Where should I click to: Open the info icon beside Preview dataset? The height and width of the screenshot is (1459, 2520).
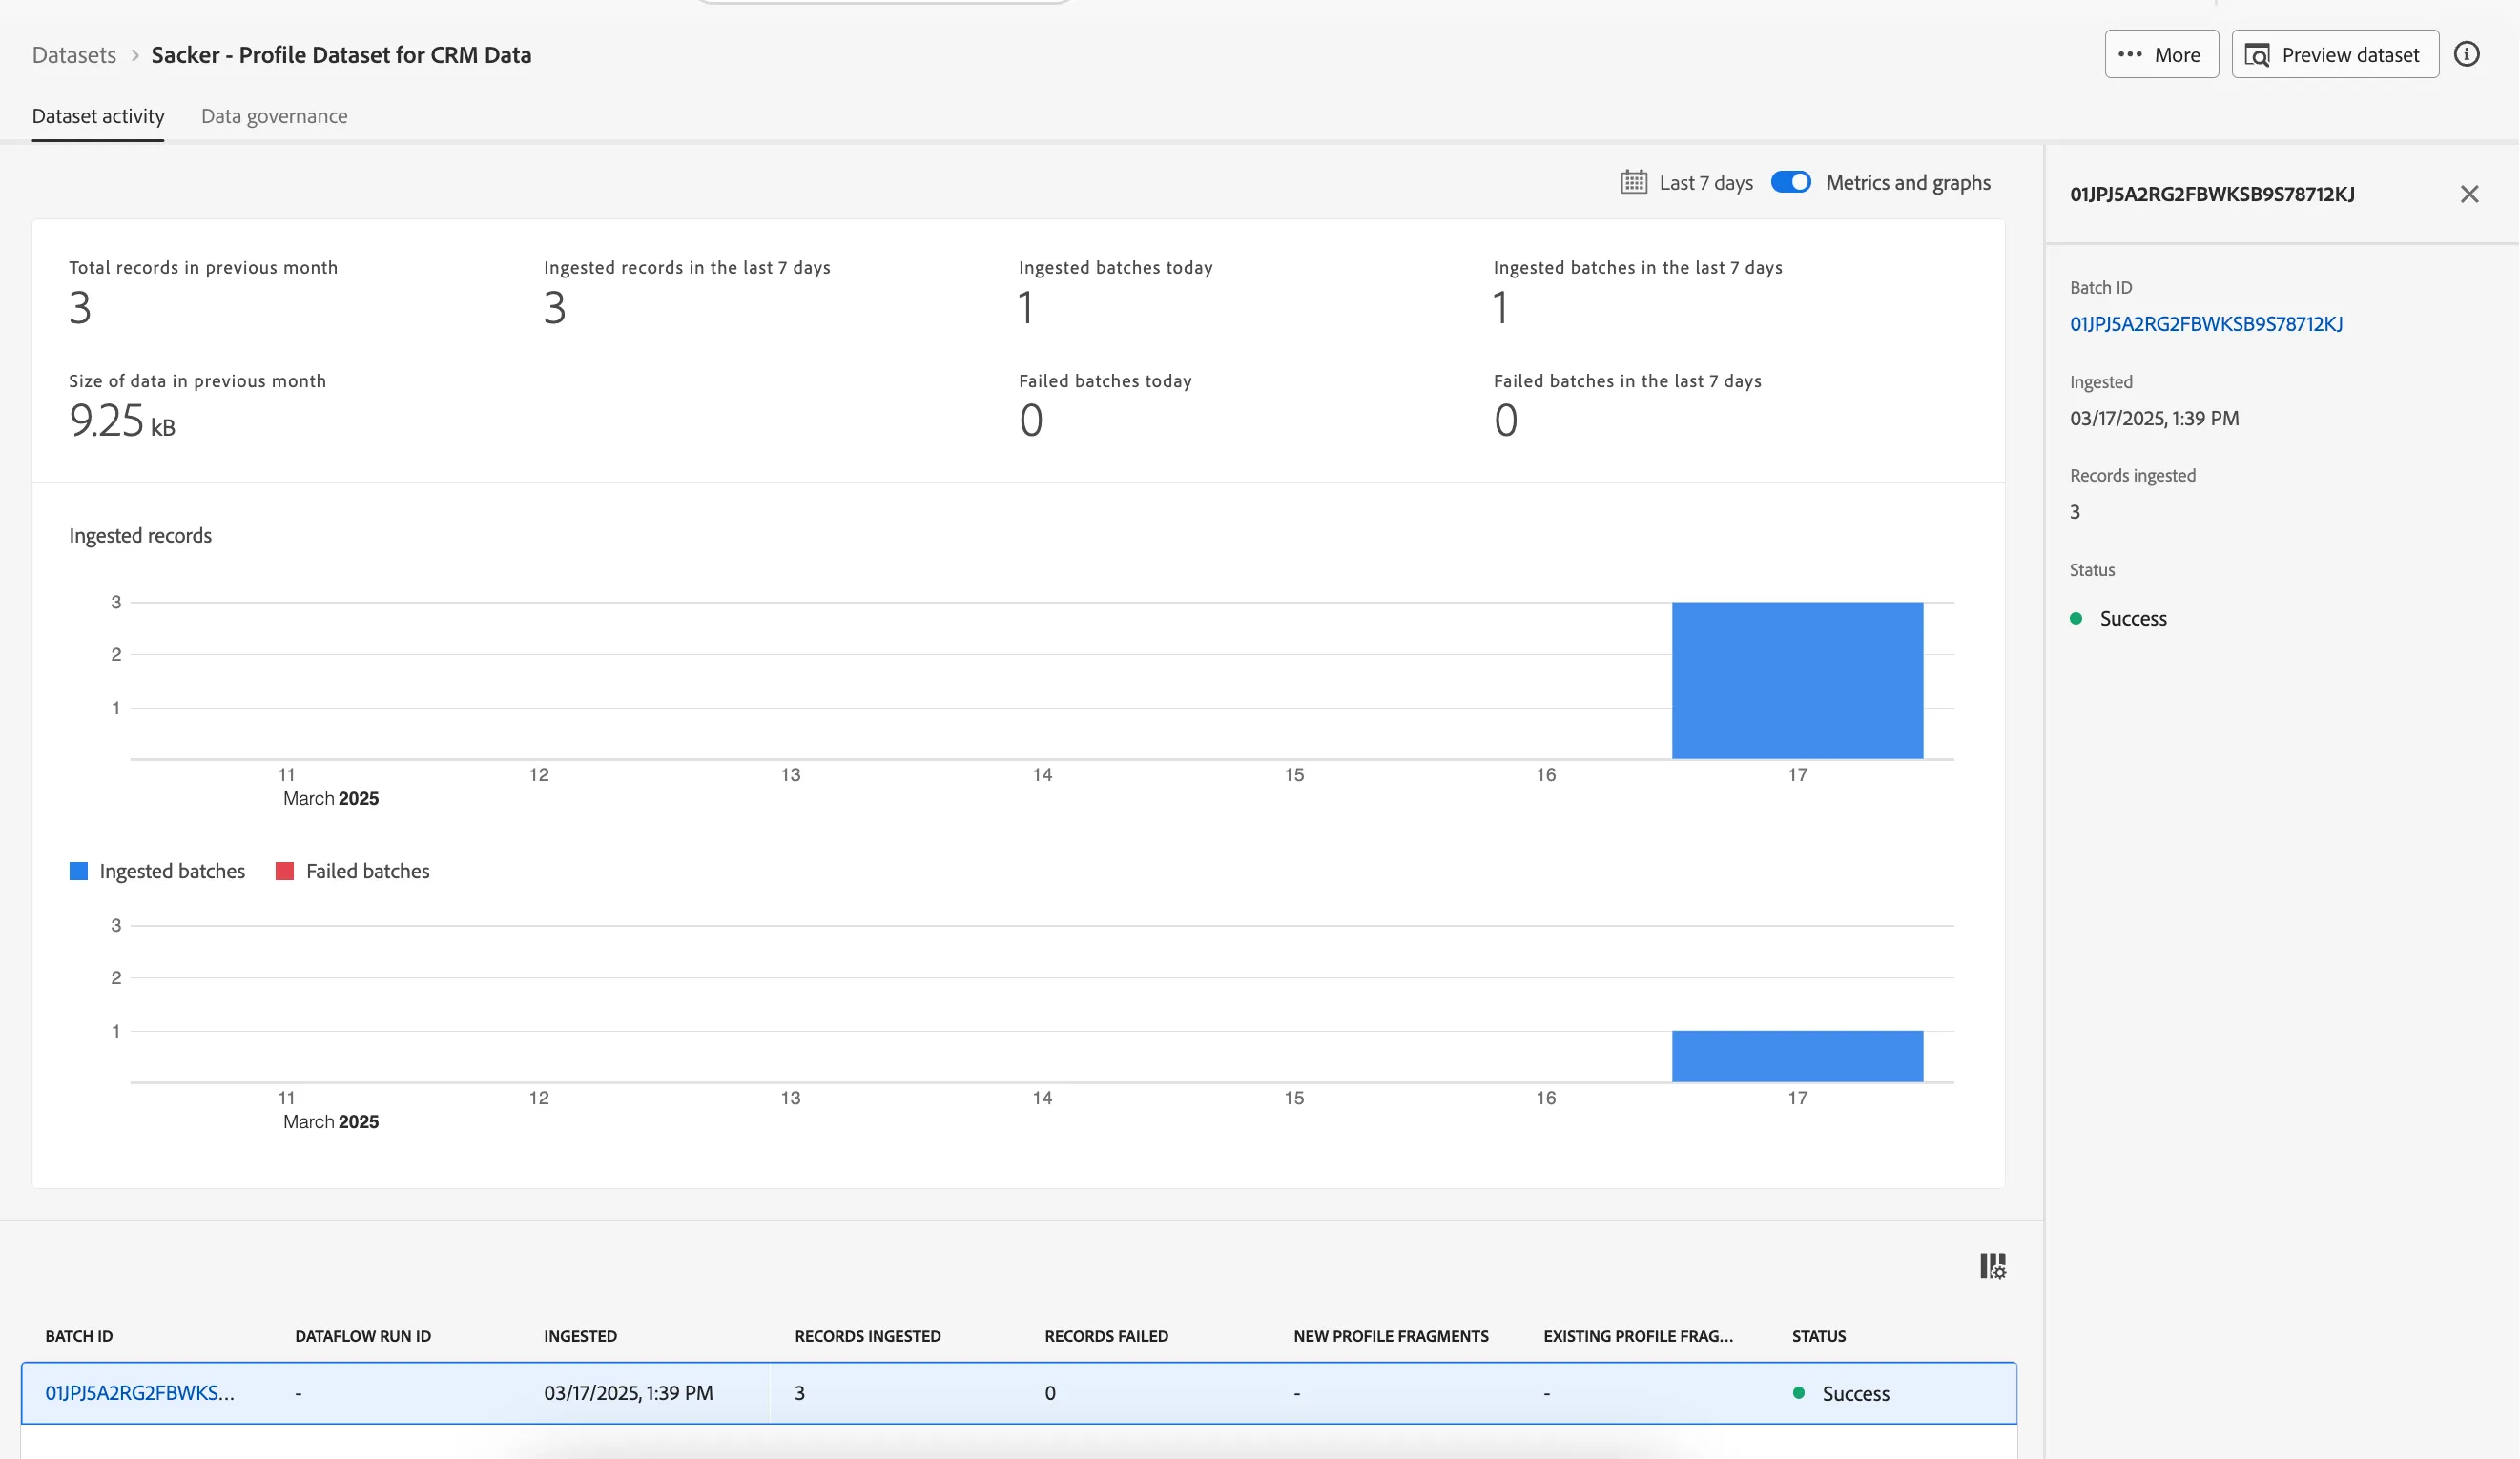tap(2467, 54)
